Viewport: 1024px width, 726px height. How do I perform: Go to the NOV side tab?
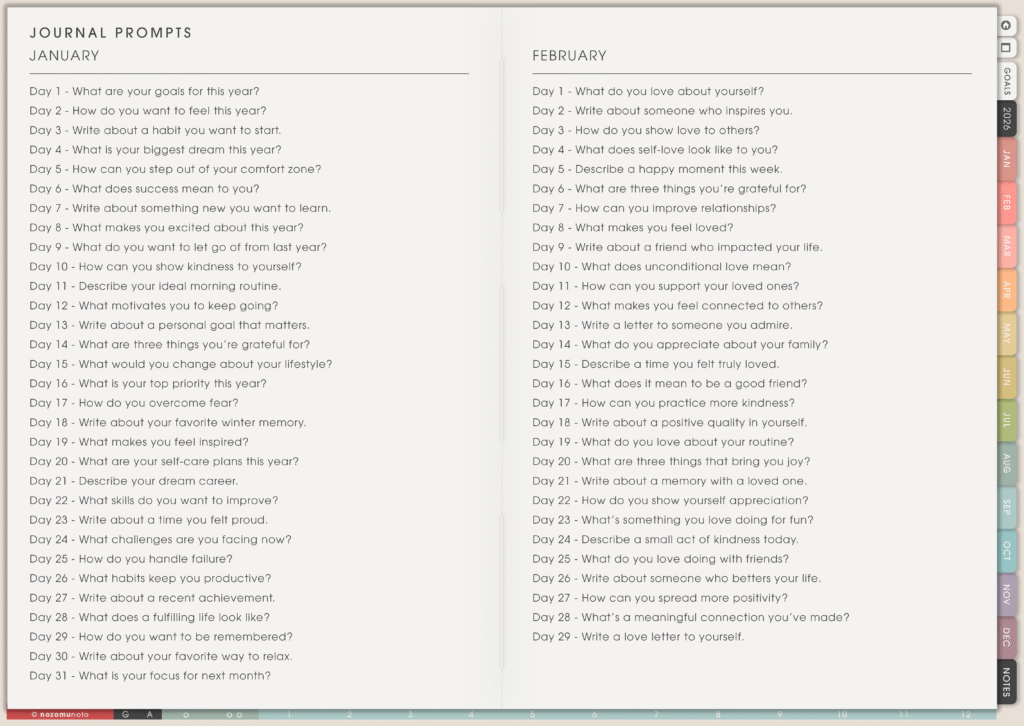pyautogui.click(x=1006, y=594)
